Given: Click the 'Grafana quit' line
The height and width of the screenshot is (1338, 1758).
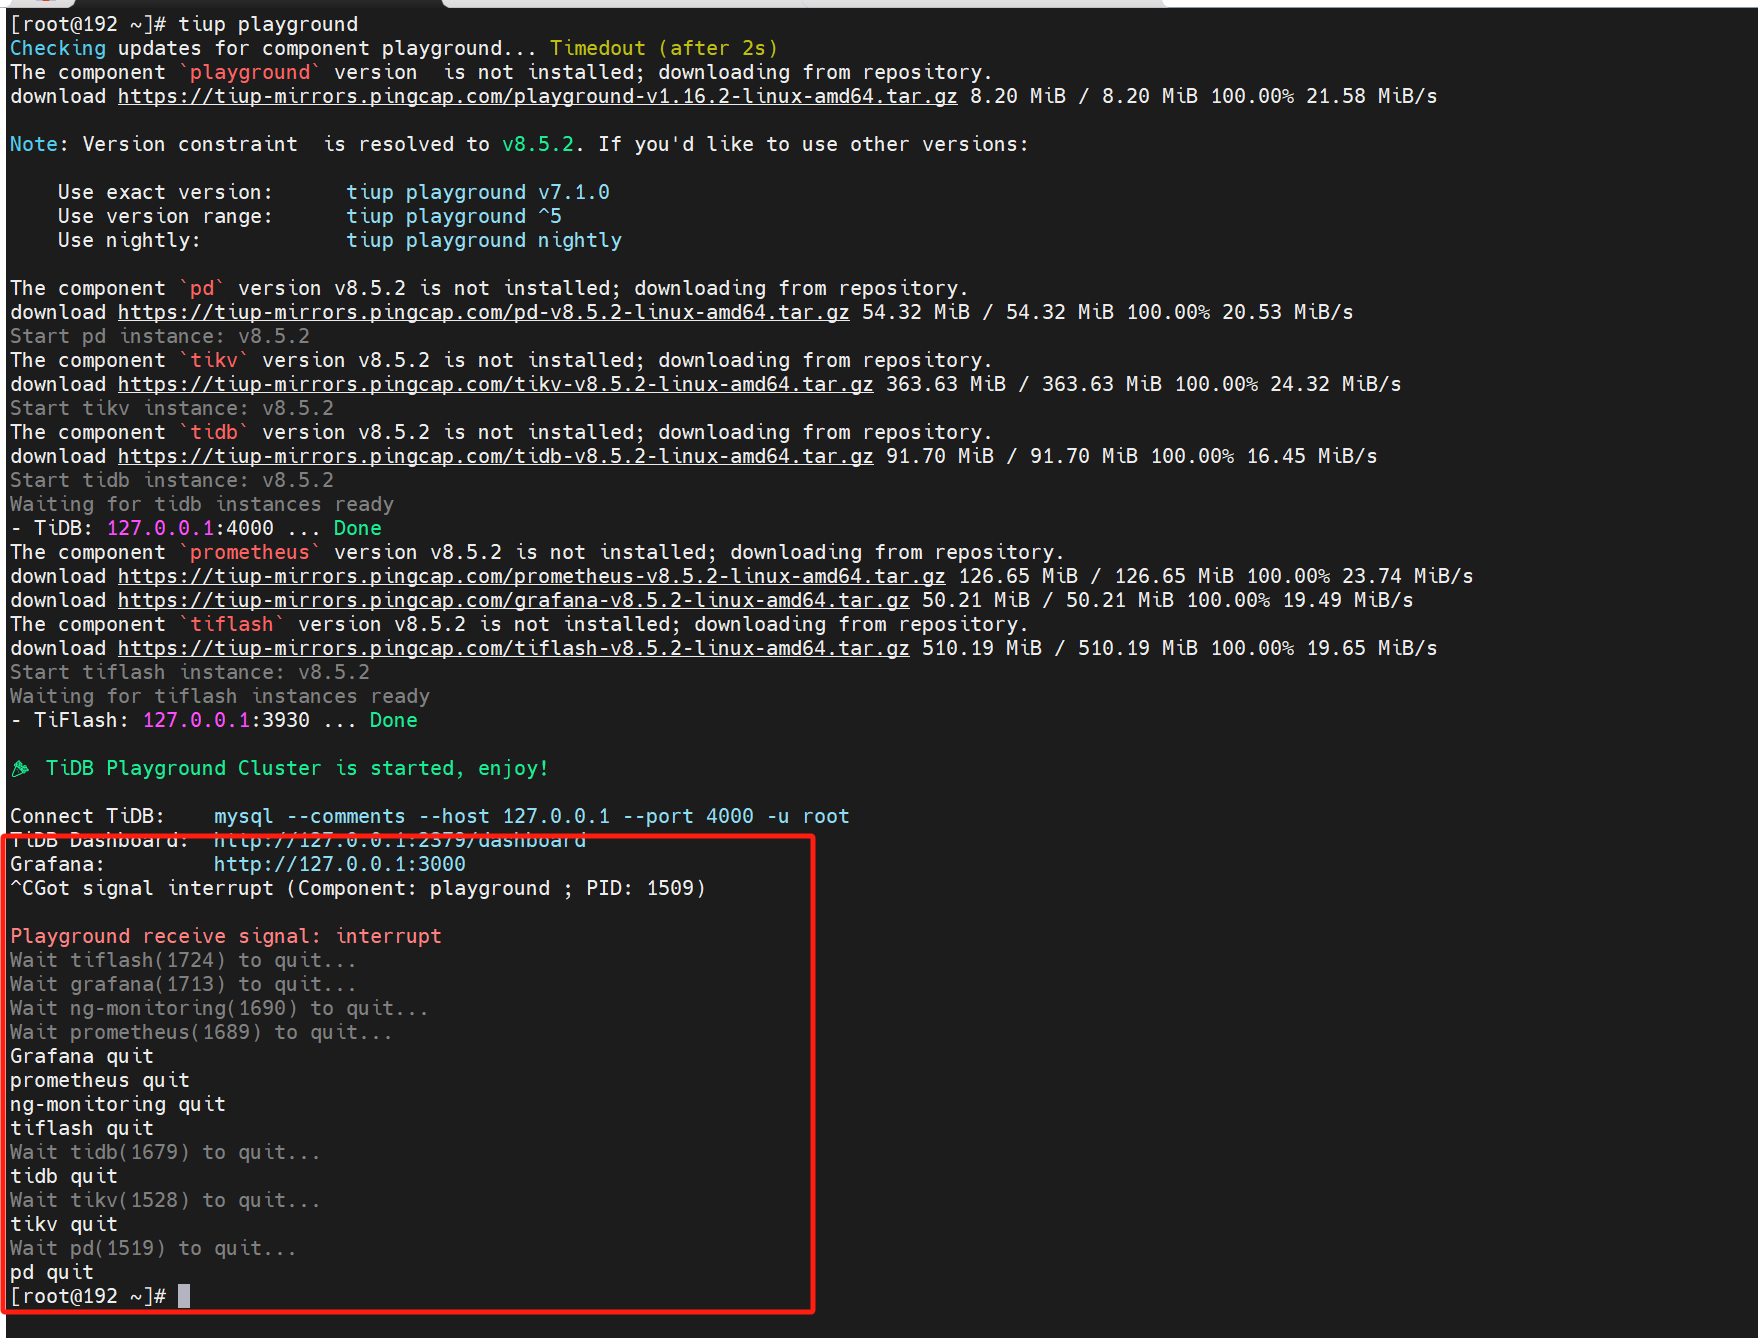Looking at the screenshot, I should coord(82,1056).
